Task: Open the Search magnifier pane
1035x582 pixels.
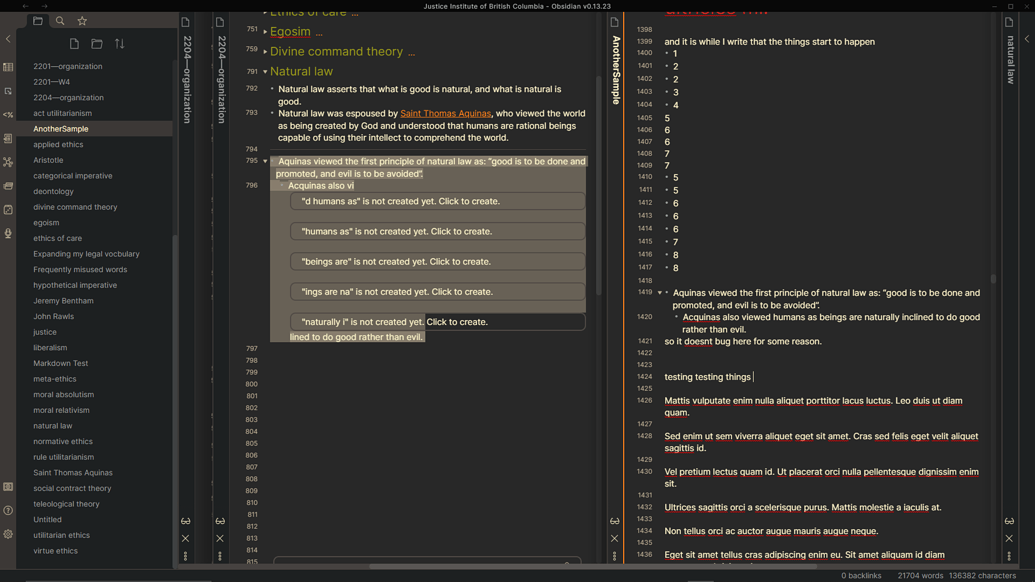Action: (60, 19)
